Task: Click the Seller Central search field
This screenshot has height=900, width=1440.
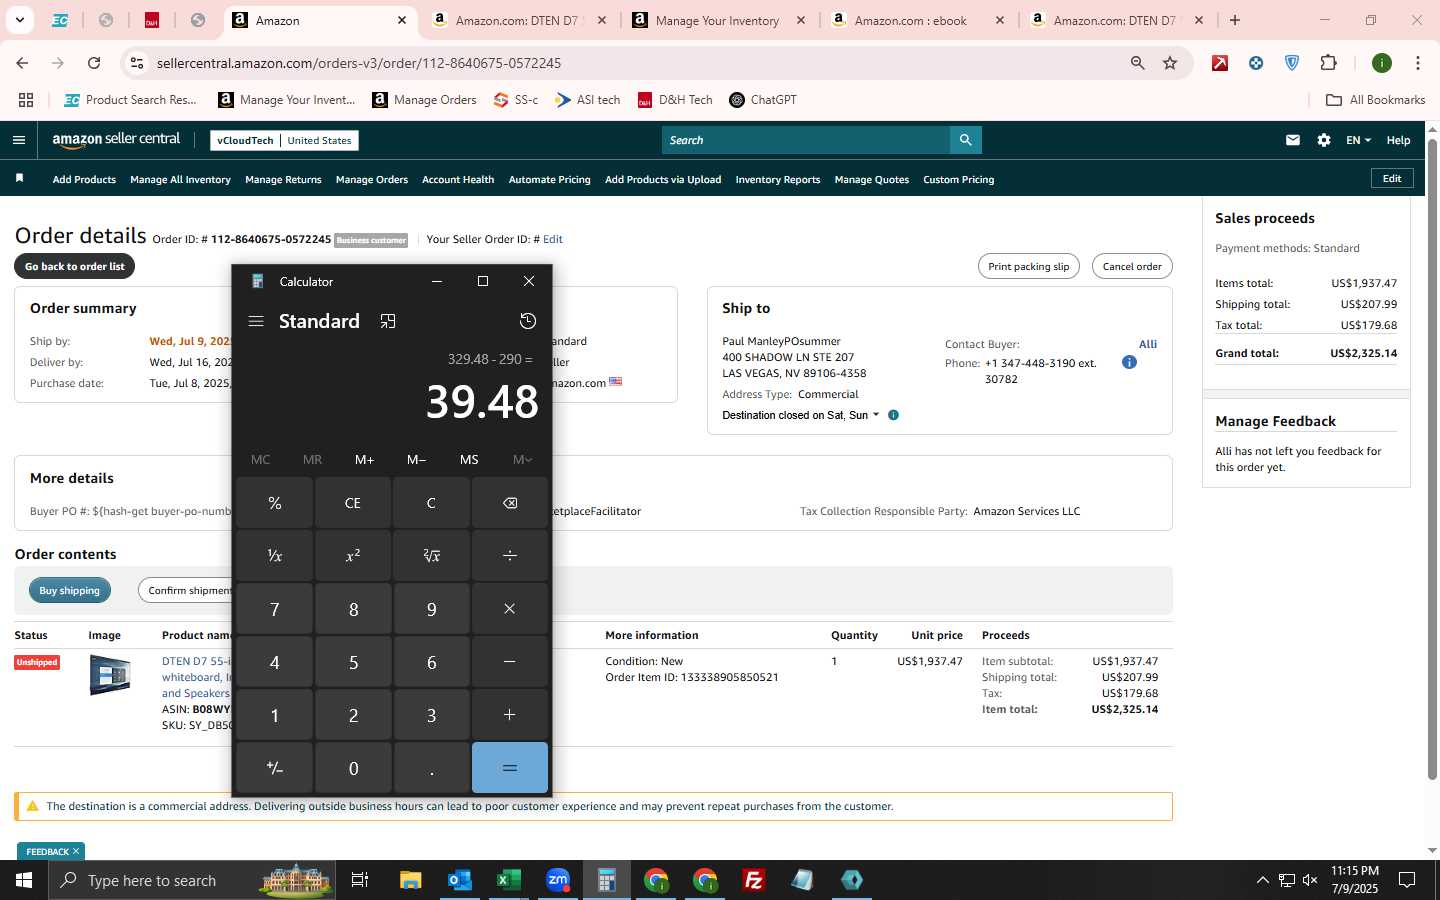Action: [806, 140]
